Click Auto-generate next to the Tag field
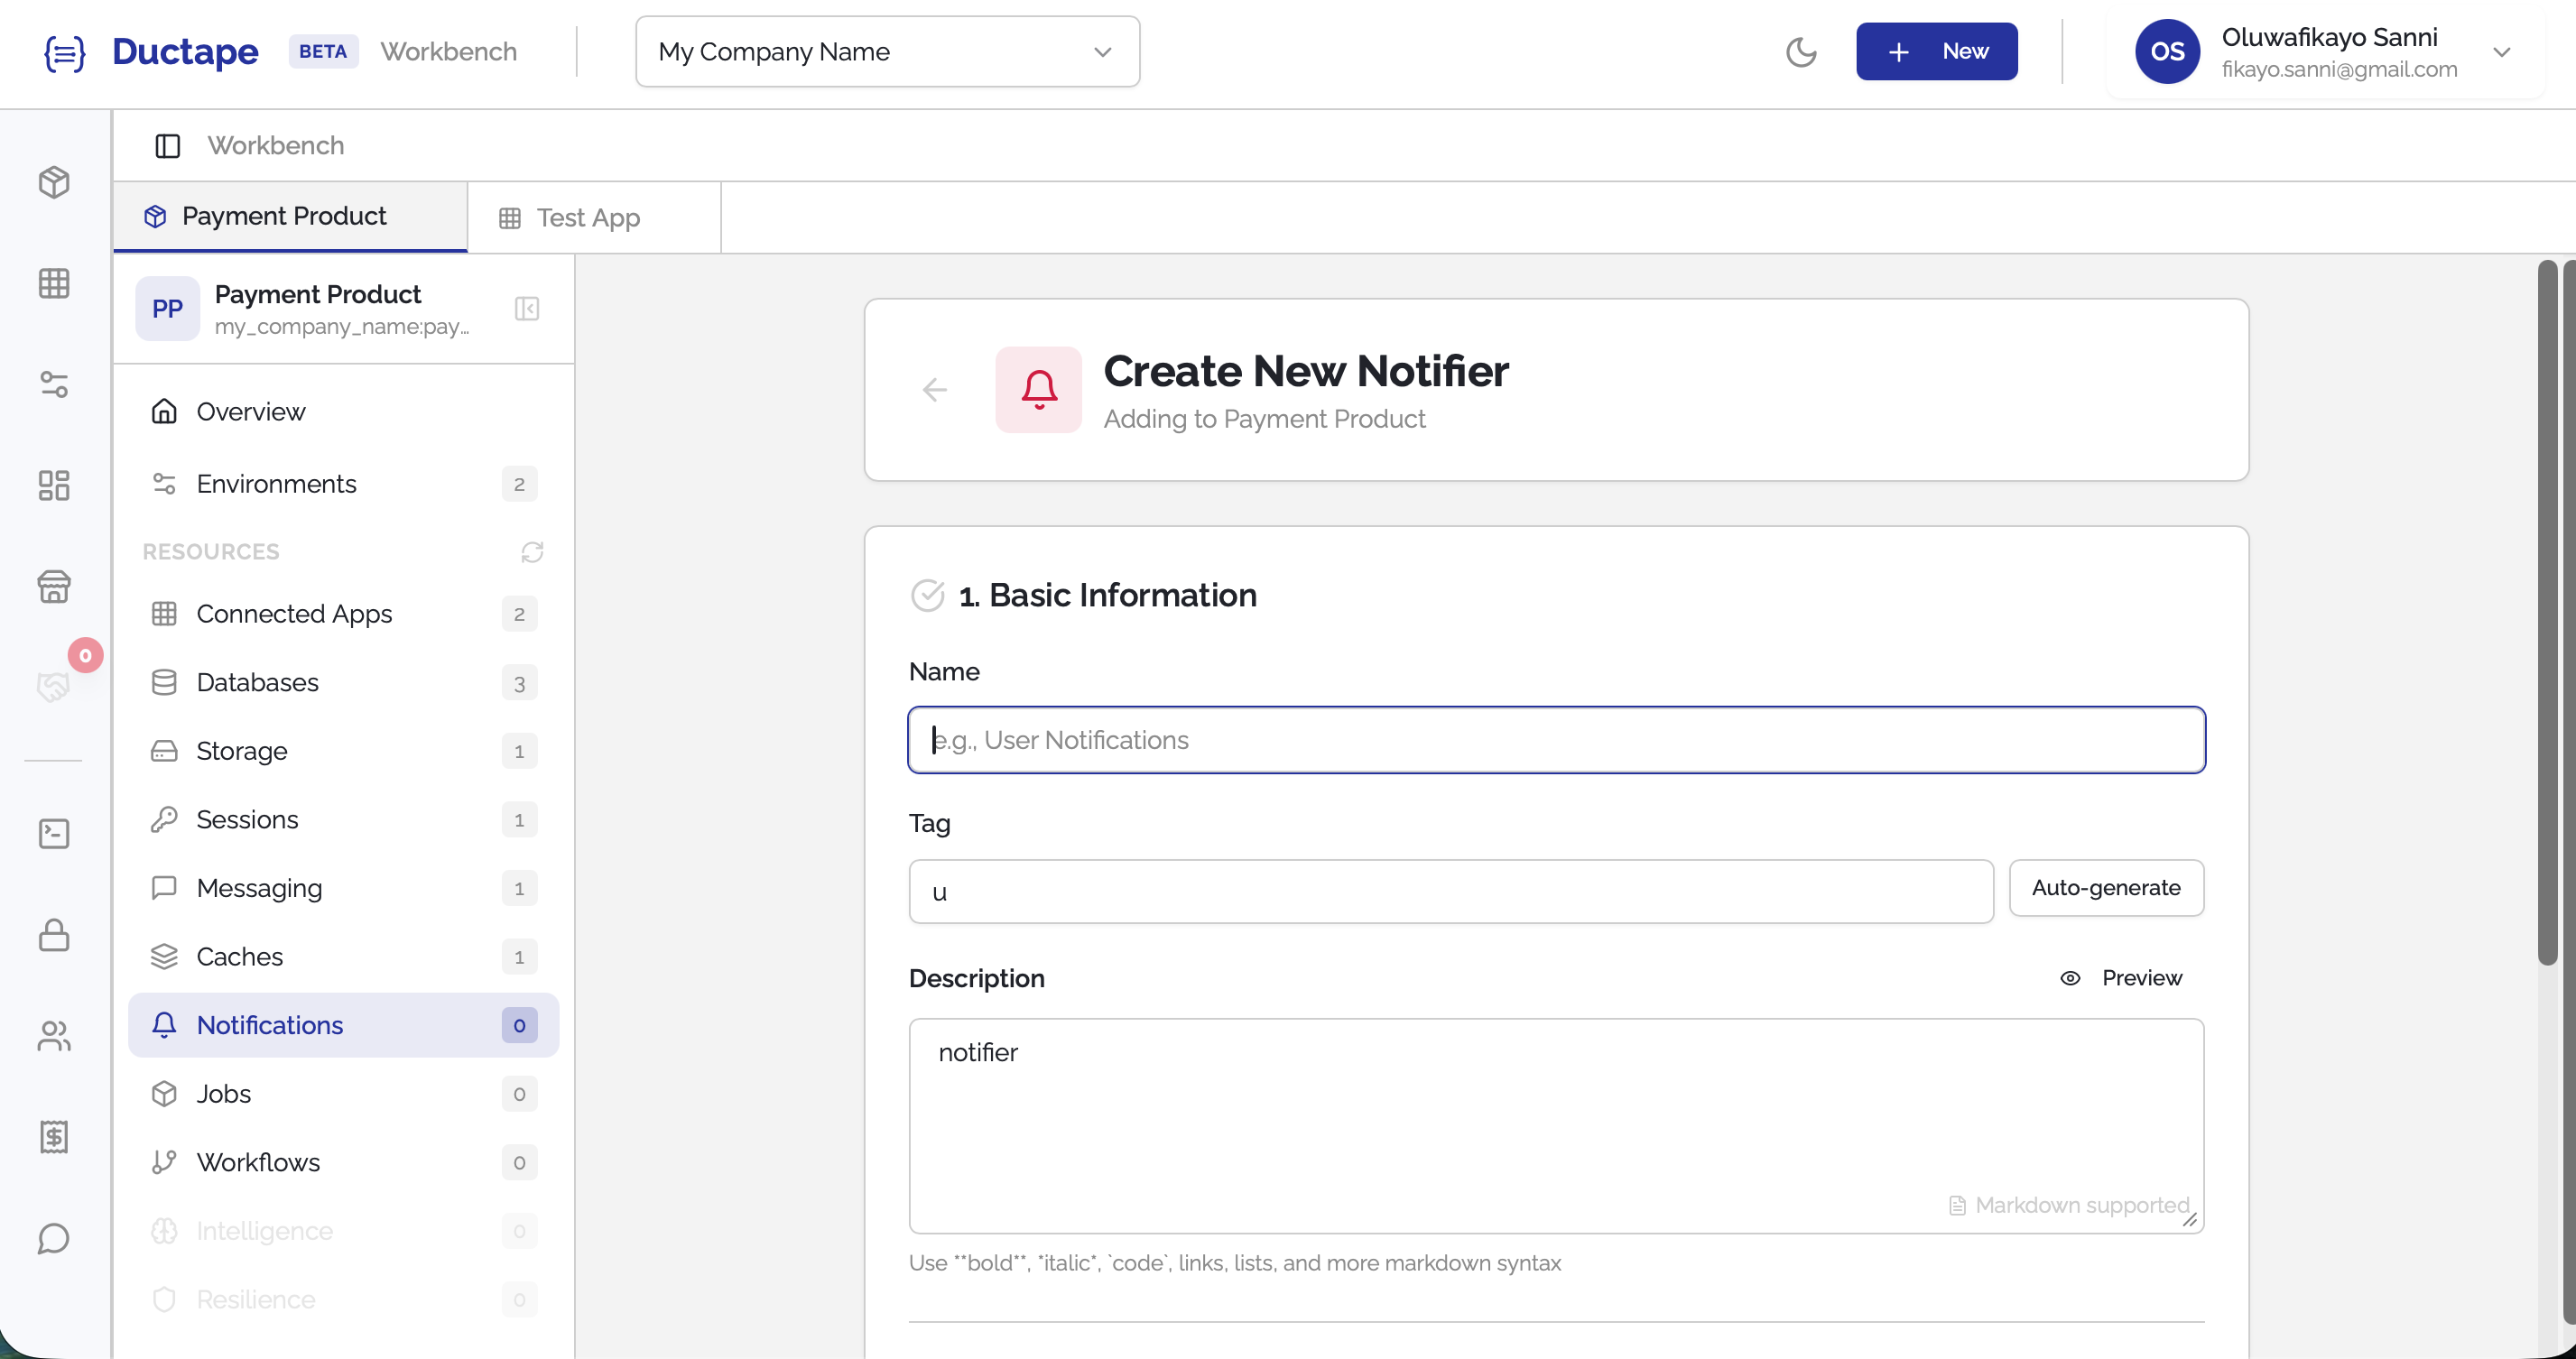This screenshot has height=1359, width=2576. (x=2106, y=888)
